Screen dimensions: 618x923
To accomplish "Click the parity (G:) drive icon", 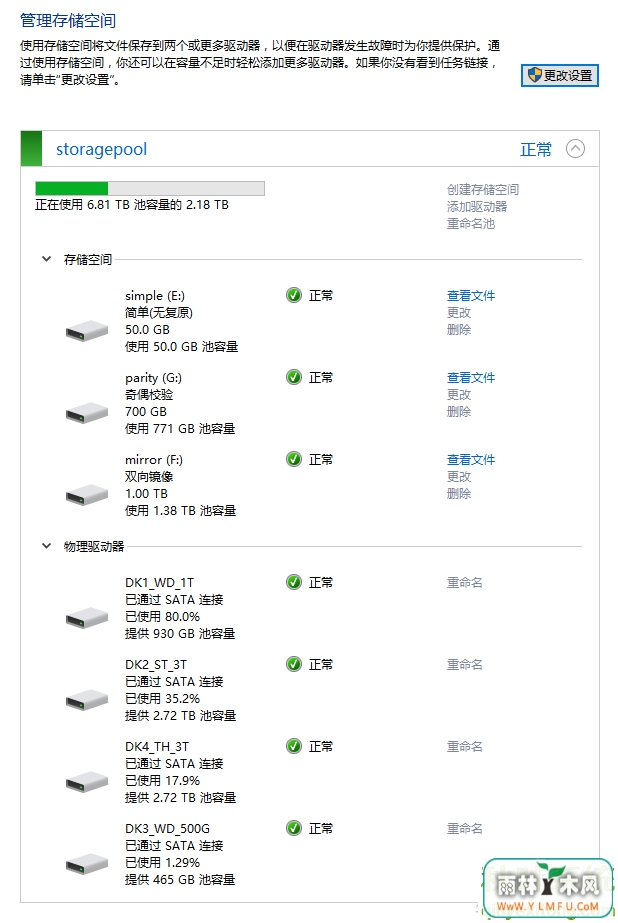I will click(87, 413).
